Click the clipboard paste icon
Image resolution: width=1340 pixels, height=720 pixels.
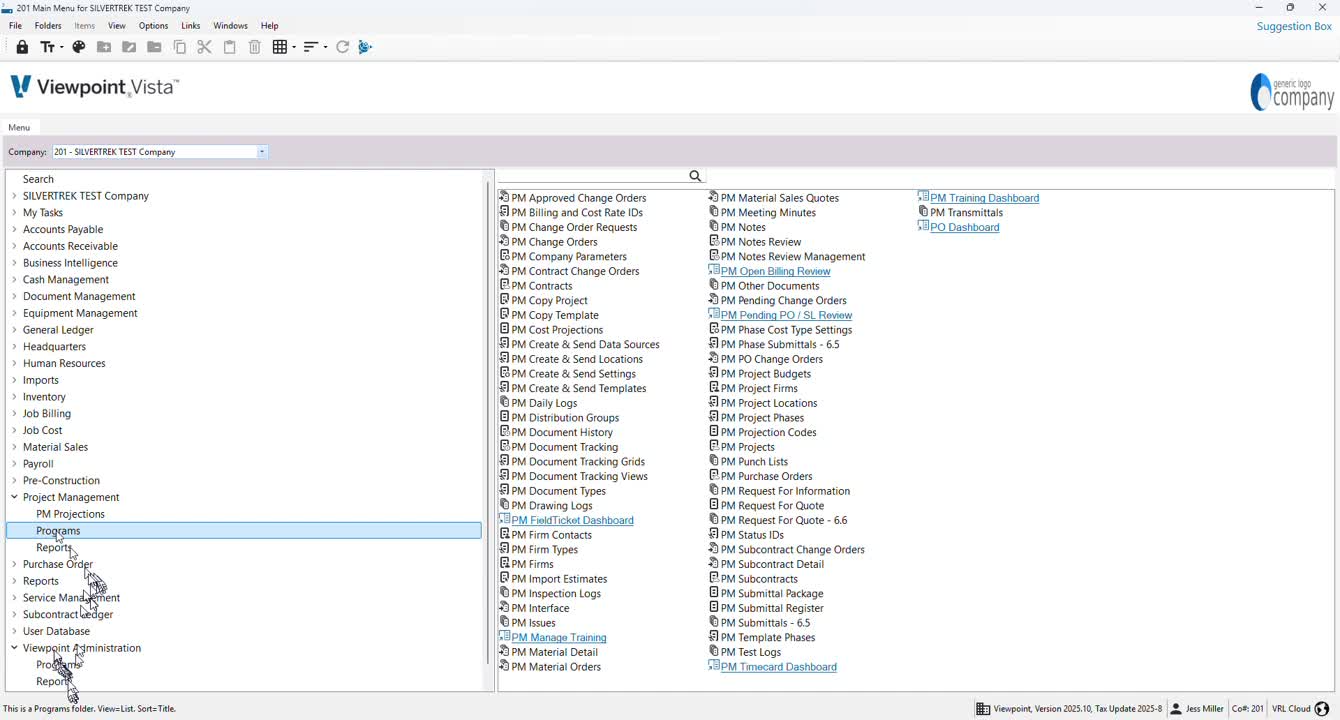(230, 47)
